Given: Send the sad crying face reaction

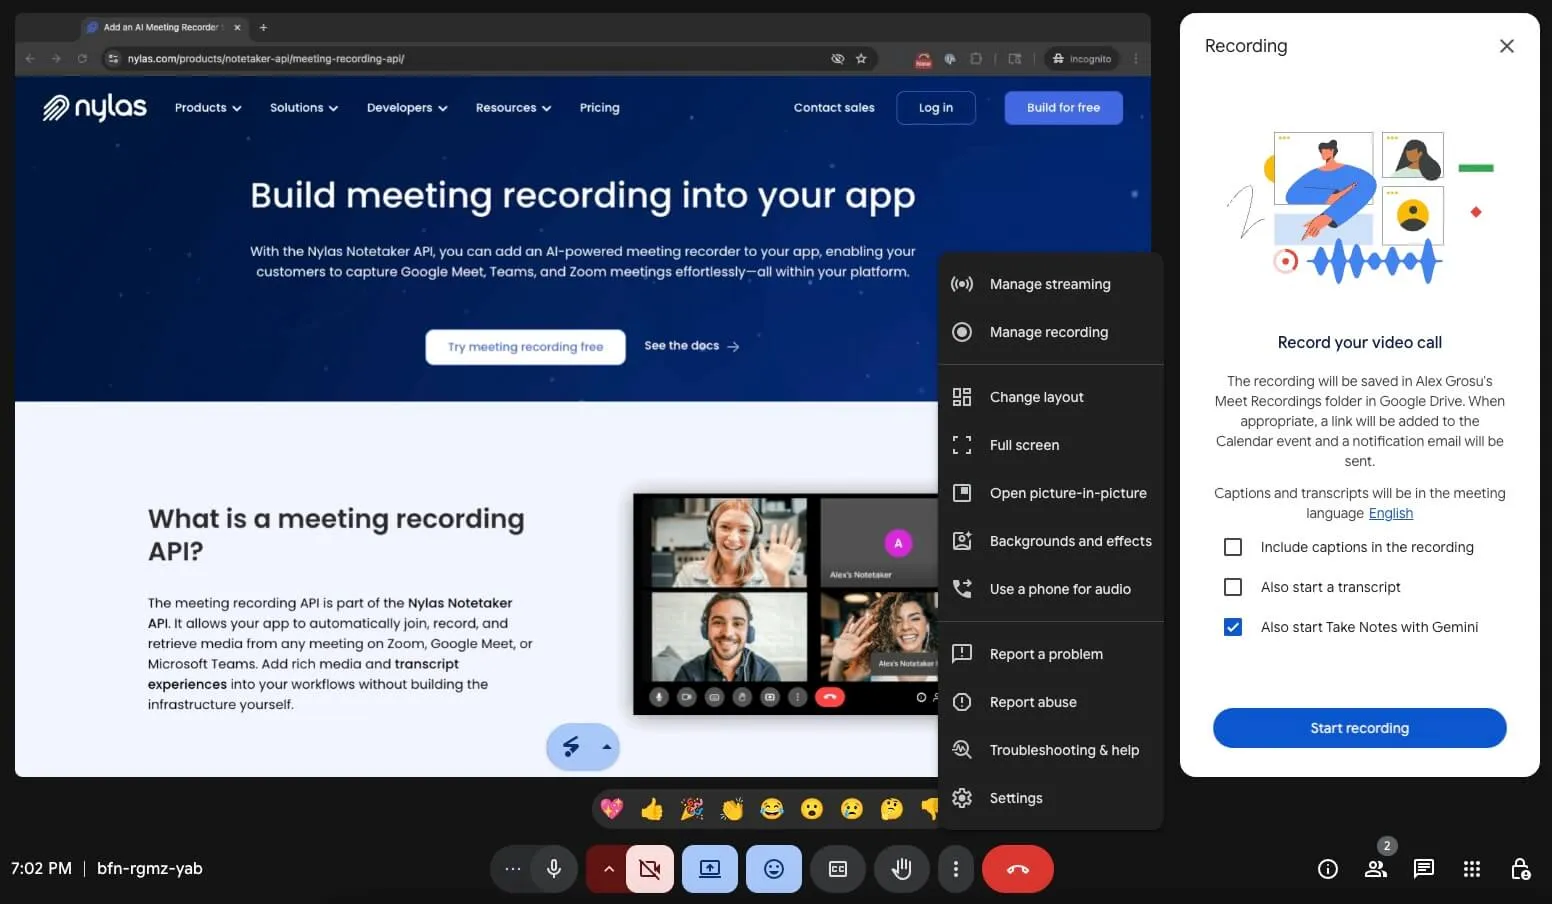Looking at the screenshot, I should [852, 808].
